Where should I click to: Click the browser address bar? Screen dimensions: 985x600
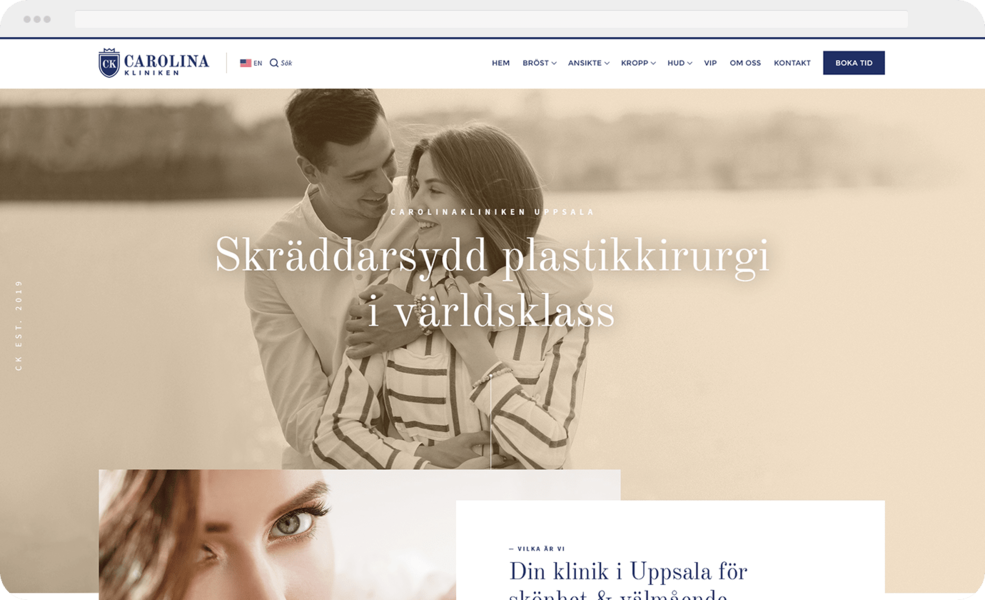(x=491, y=19)
